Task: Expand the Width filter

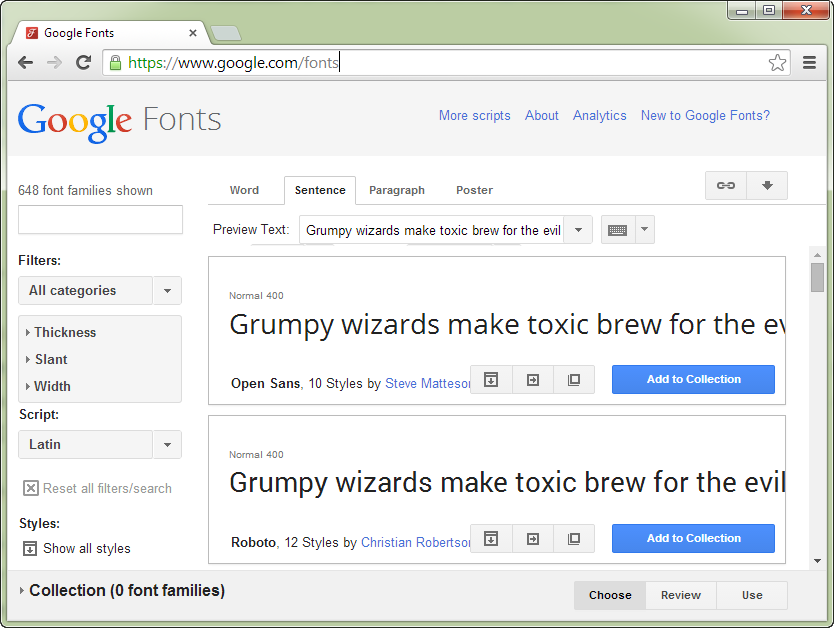Action: [48, 387]
